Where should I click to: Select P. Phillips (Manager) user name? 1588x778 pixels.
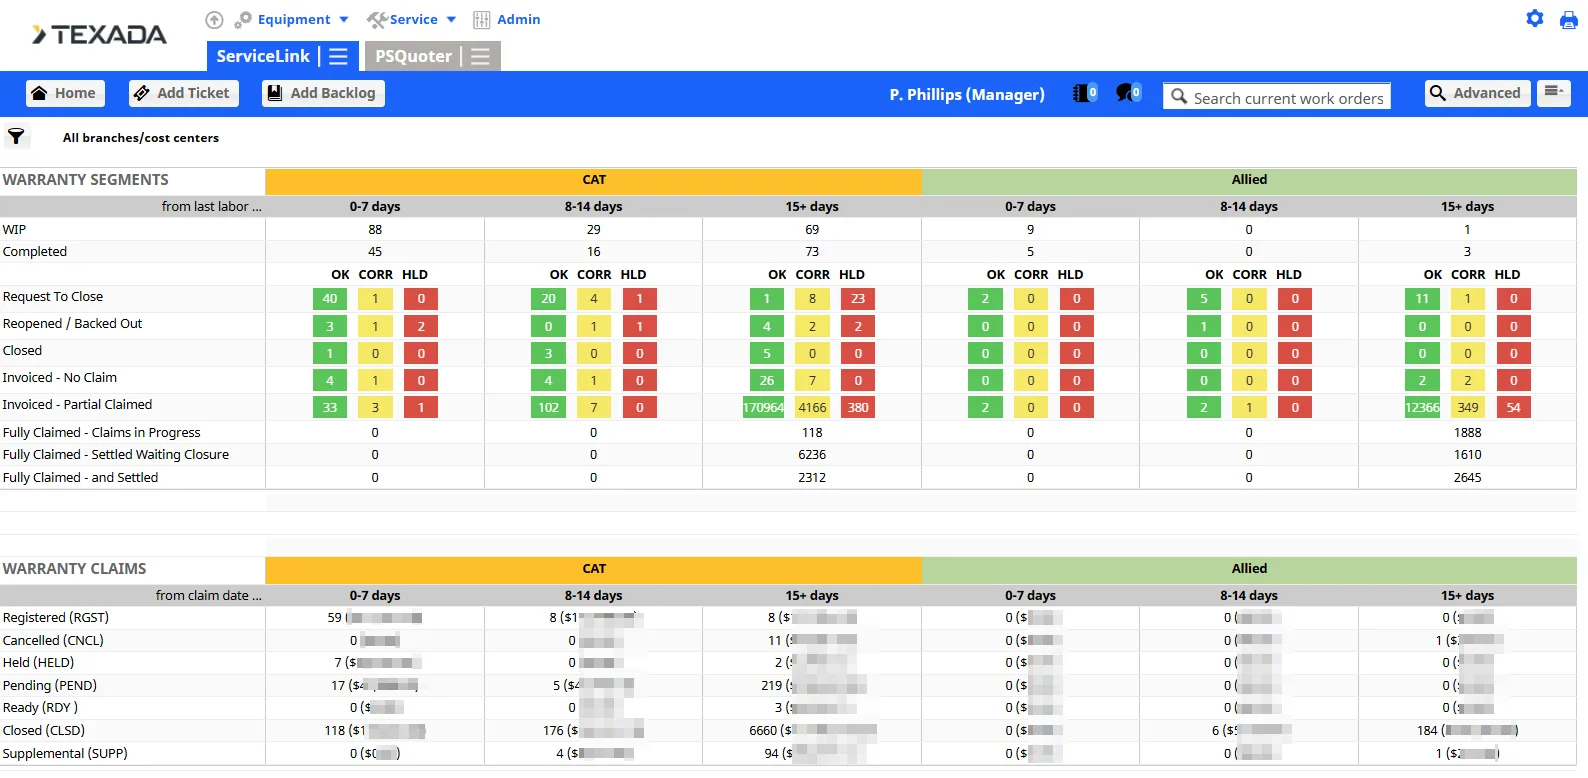(966, 94)
